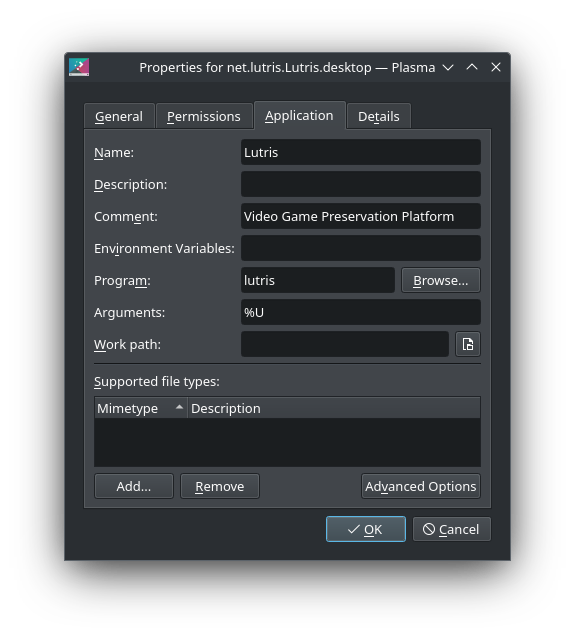575x637 pixels.
Task: Click the Browse... button
Action: 441,280
